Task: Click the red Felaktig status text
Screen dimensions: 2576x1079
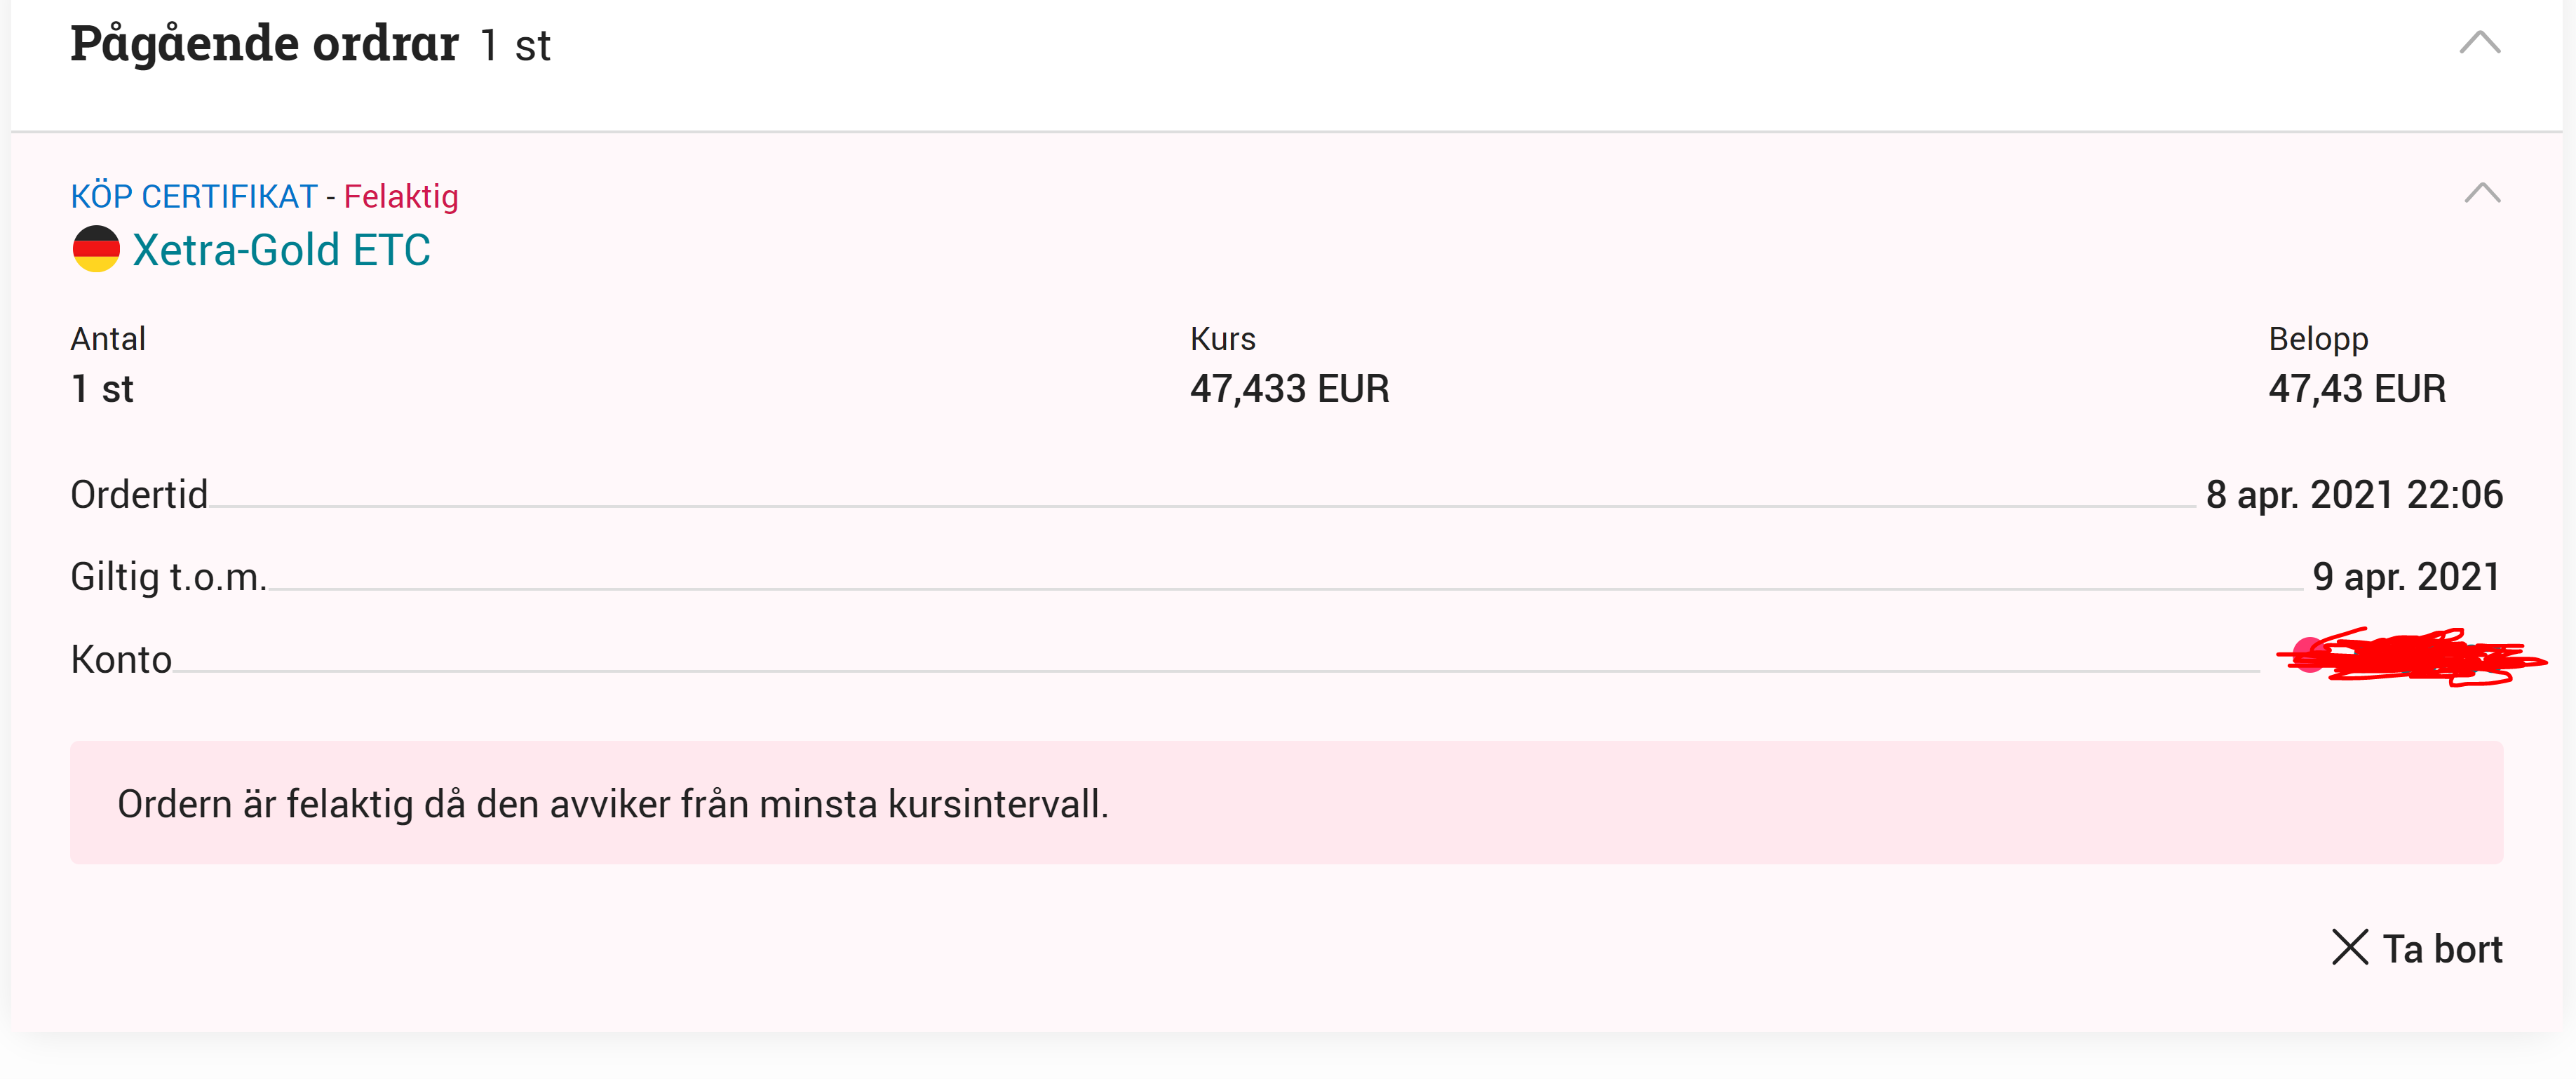Action: coord(401,196)
